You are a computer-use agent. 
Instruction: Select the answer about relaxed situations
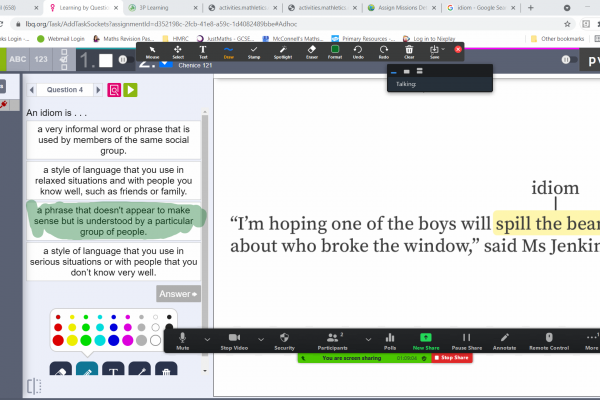(x=115, y=181)
